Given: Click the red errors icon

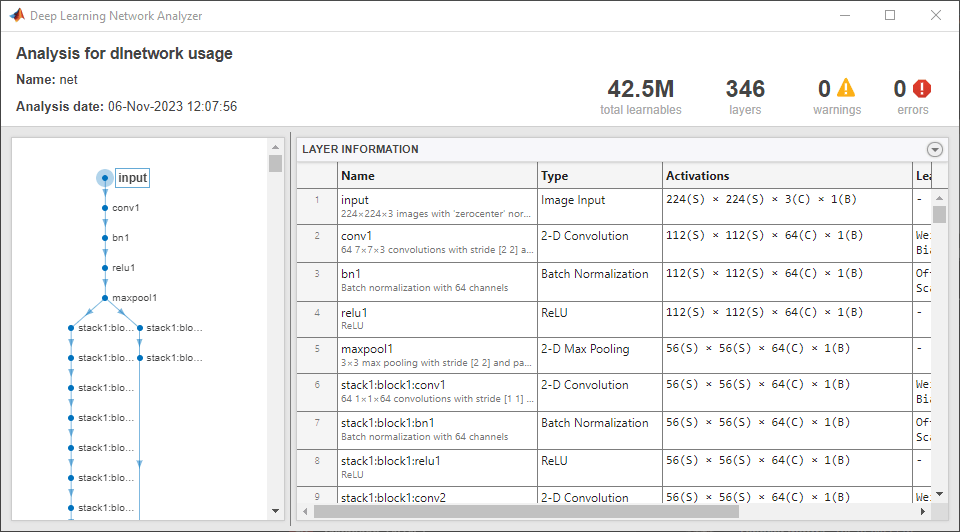Looking at the screenshot, I should point(922,88).
